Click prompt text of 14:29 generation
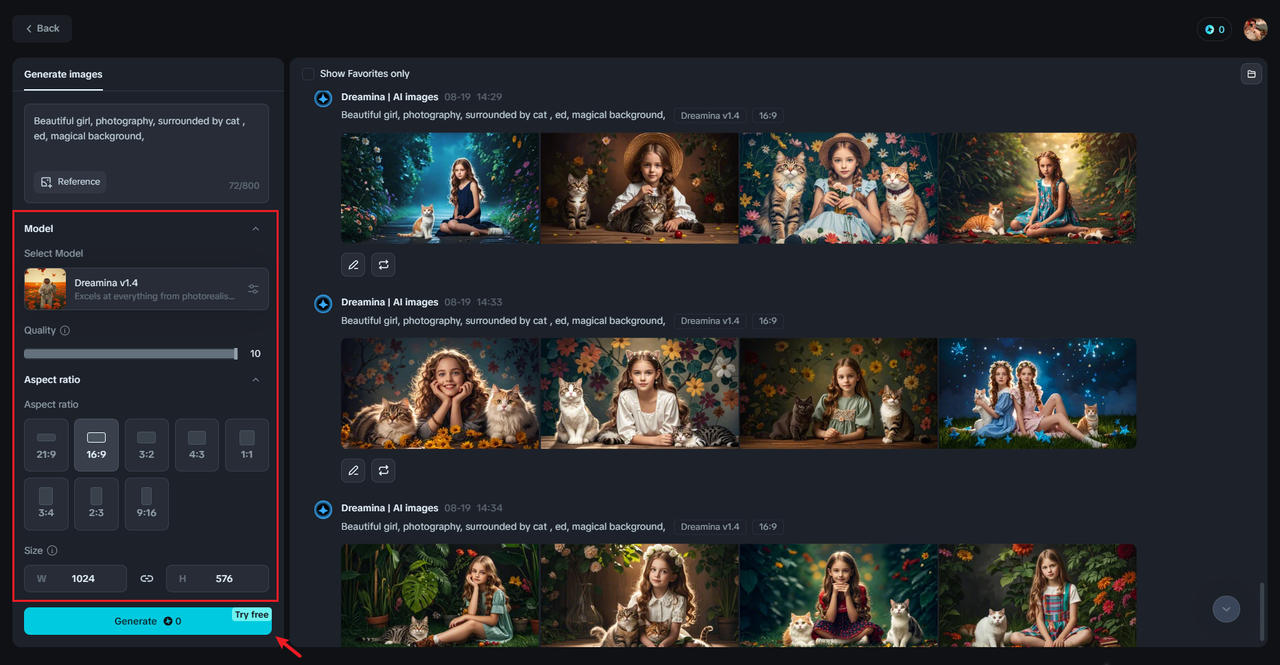 coord(503,115)
